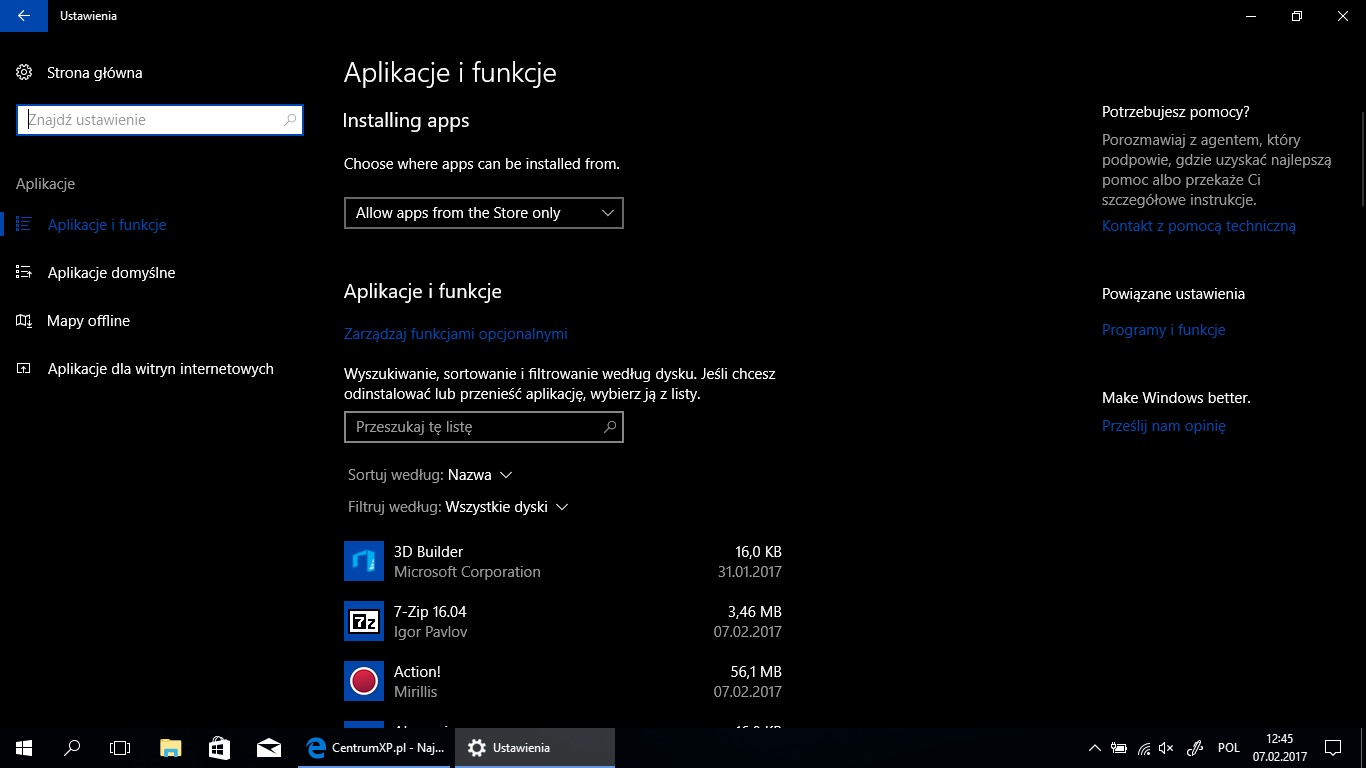Screen dimensions: 1366x768
Task: Click magnifier in Przeszukaj tę listę box
Action: 610,427
